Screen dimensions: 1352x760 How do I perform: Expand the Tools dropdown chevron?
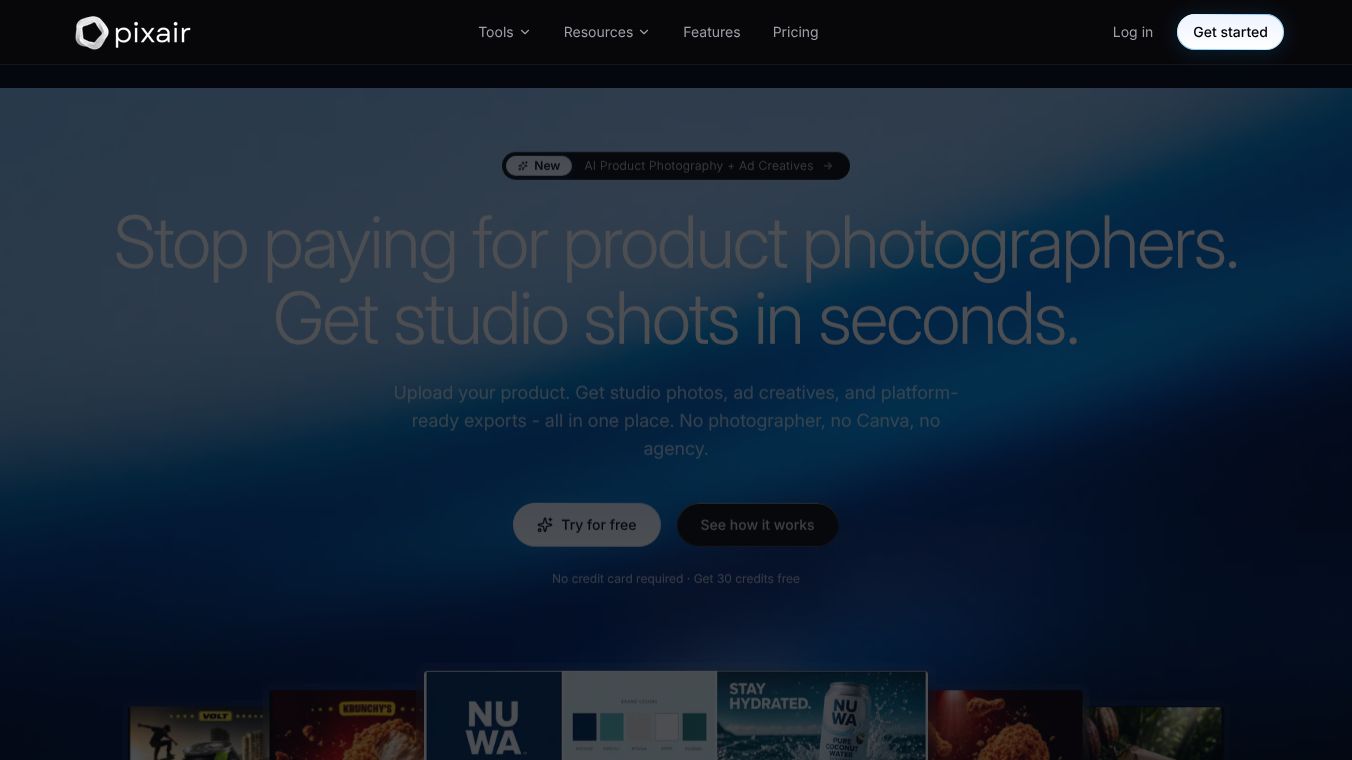point(525,33)
